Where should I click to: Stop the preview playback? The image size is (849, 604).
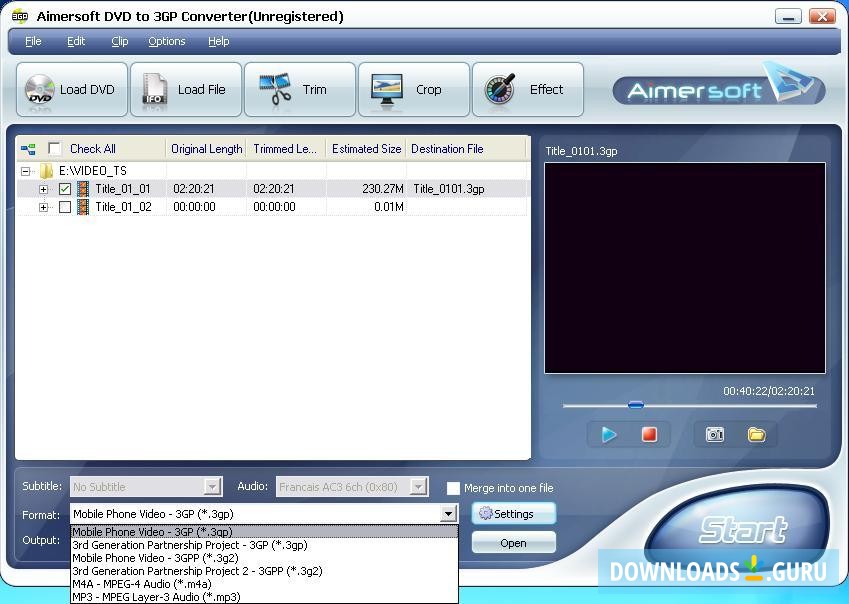point(649,434)
